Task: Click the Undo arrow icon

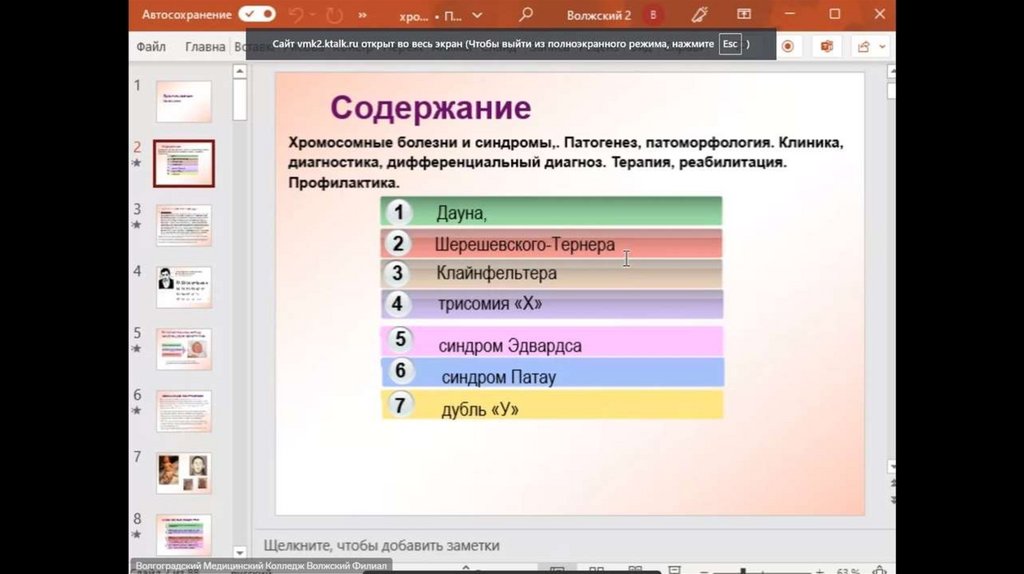Action: tap(297, 15)
